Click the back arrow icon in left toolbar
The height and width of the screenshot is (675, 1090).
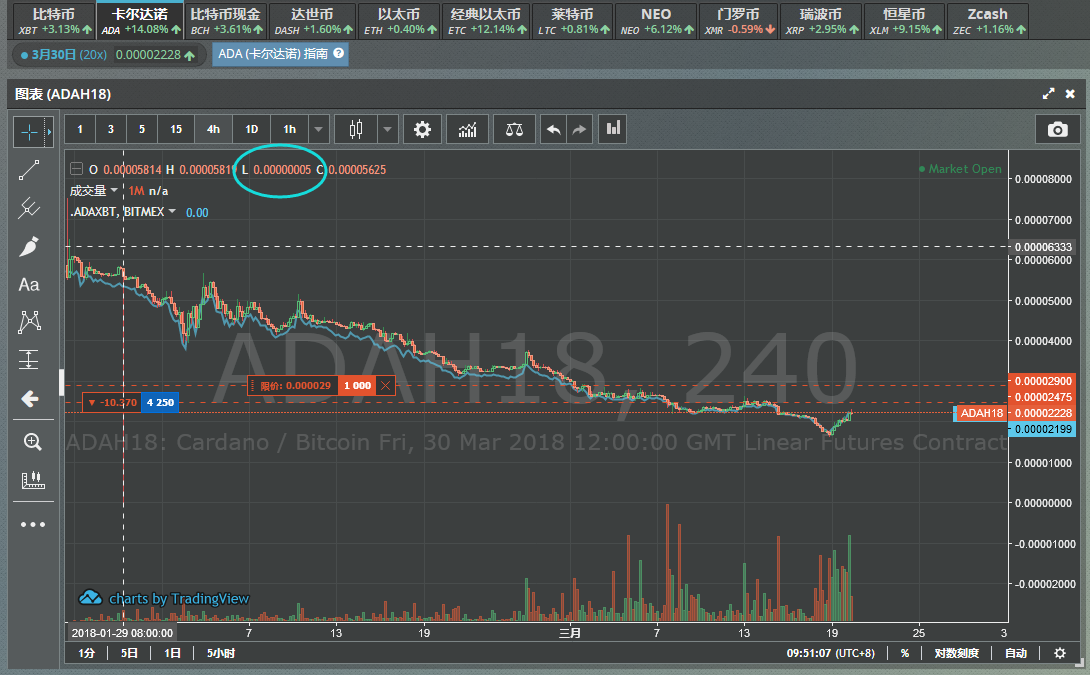coord(29,398)
